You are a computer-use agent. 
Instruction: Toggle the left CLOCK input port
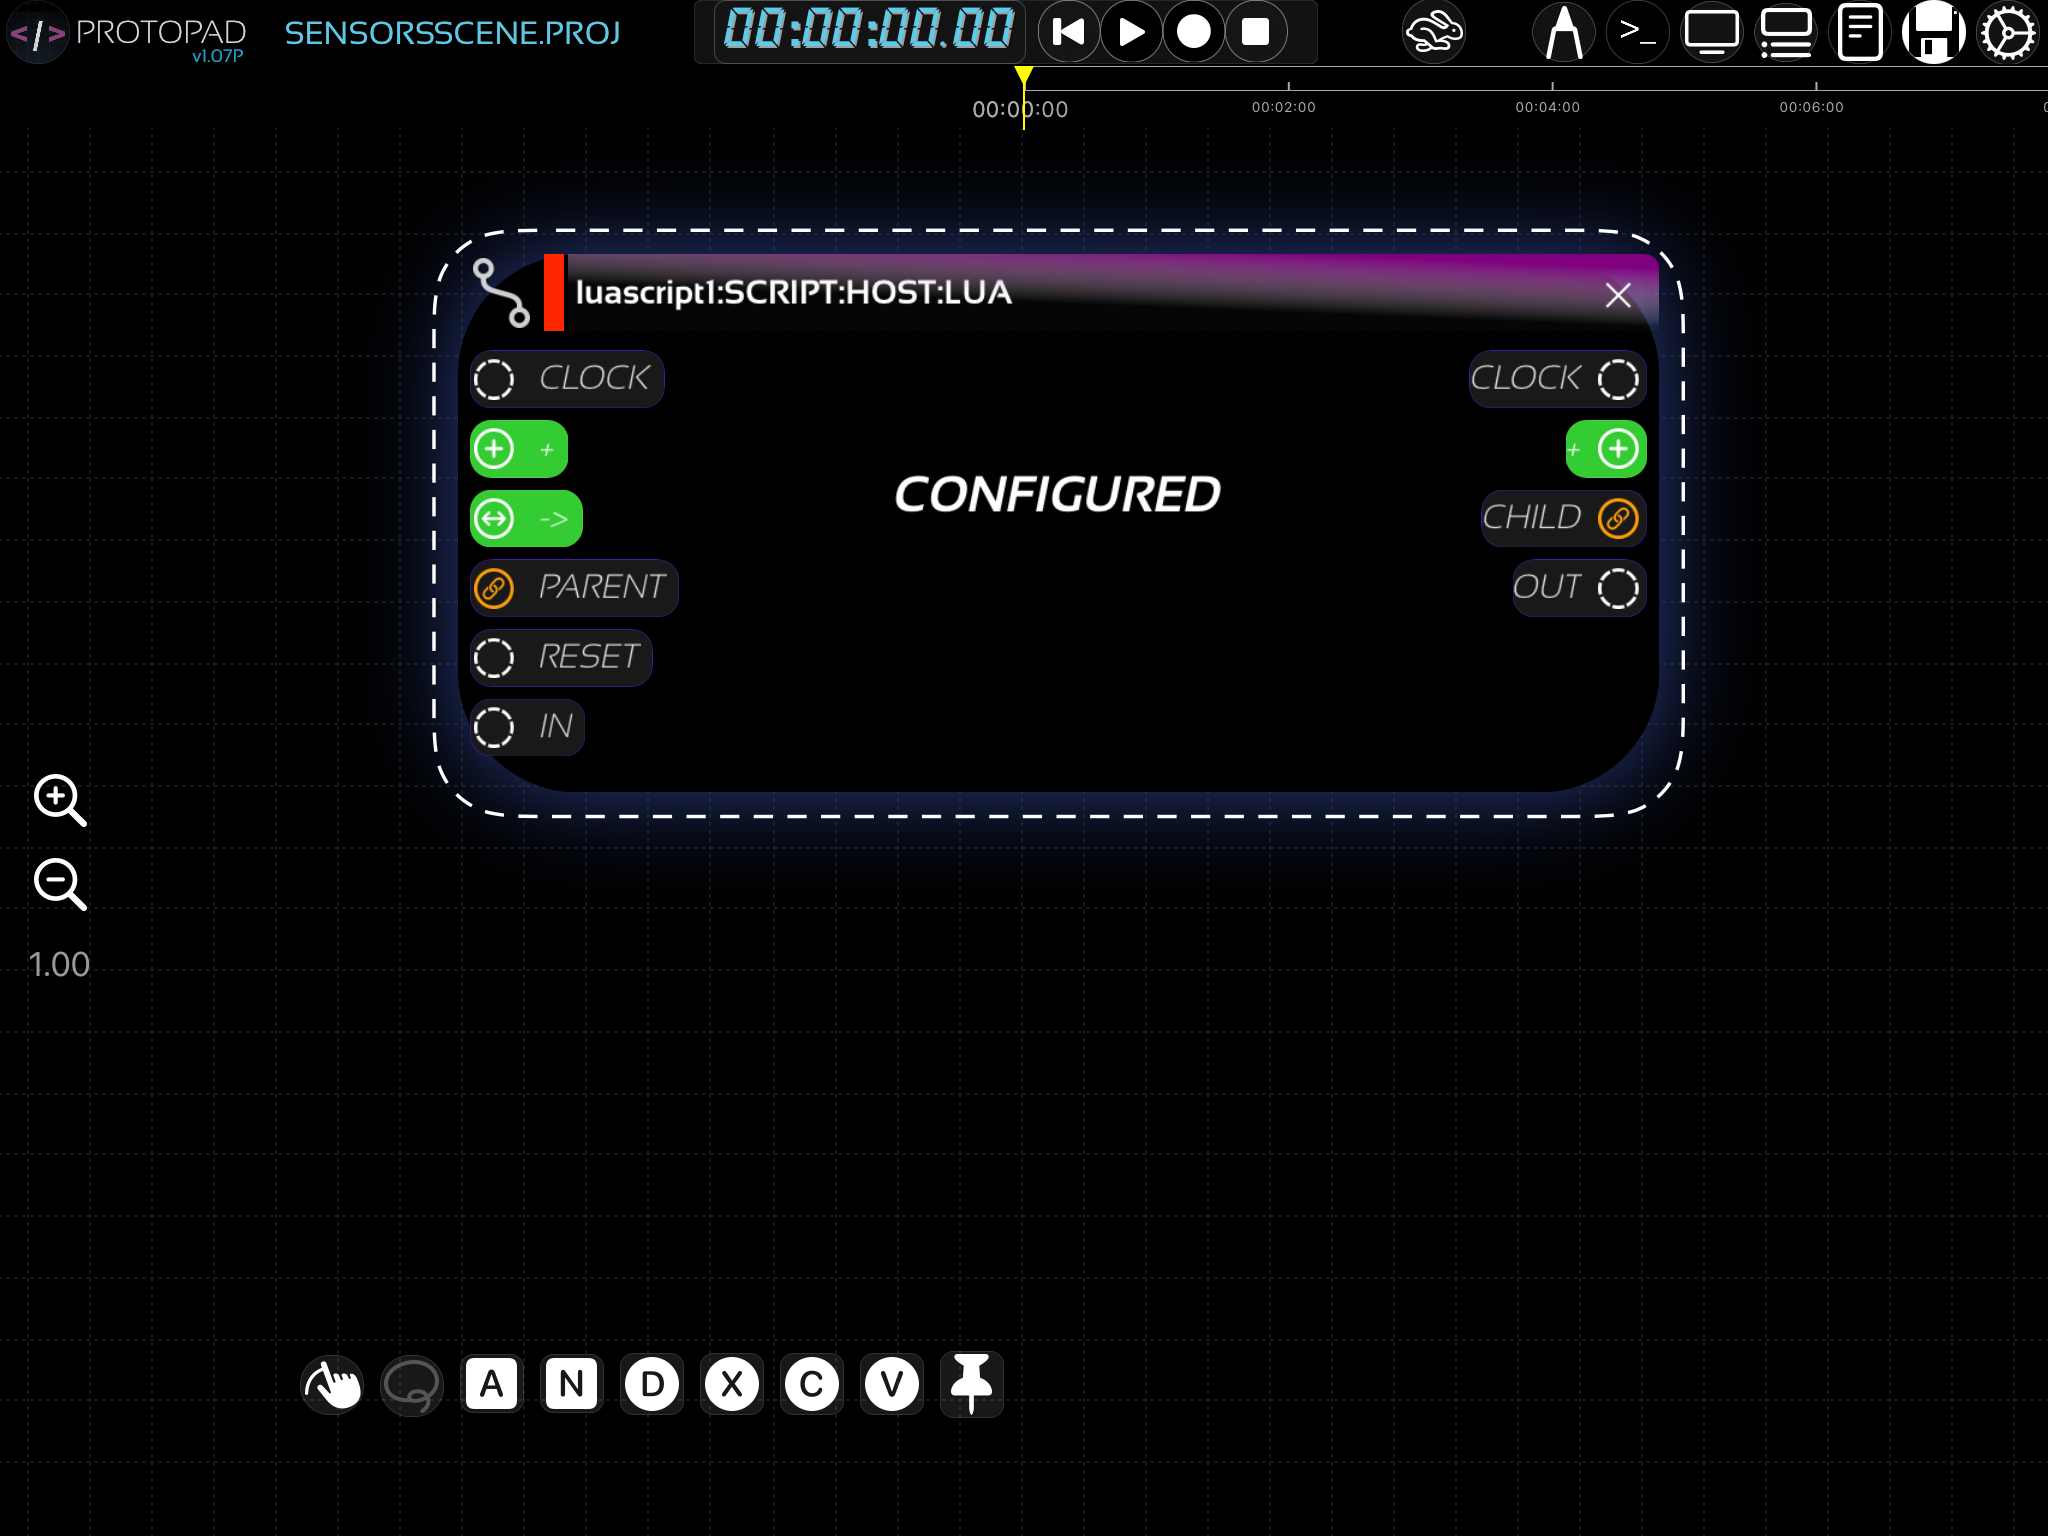(494, 379)
